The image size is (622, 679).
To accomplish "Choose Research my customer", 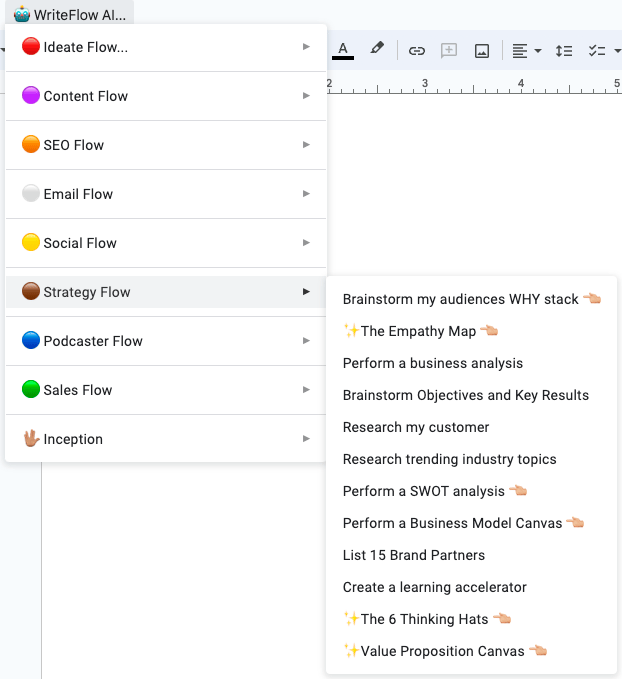I will tap(471, 427).
